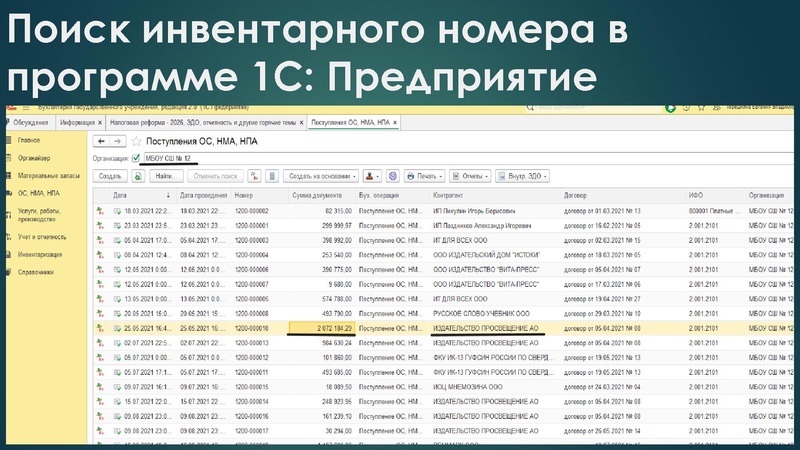800x450 pixels.
Task: Click the sort arrow in Дата column
Action: click(168, 195)
